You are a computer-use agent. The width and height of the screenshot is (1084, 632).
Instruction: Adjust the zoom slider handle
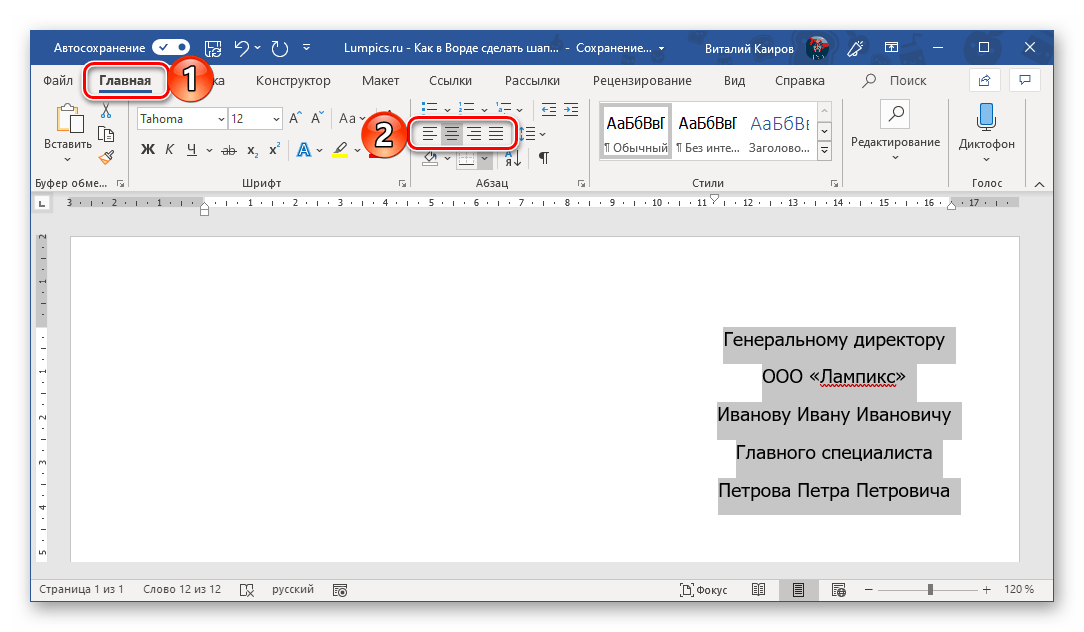point(930,590)
